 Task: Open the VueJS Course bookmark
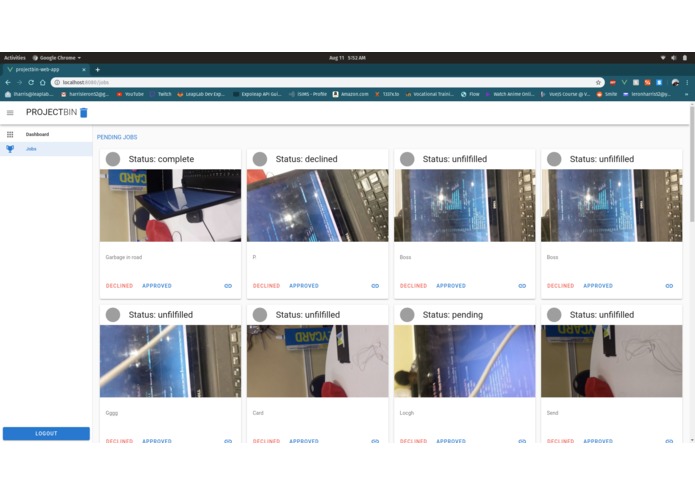pyautogui.click(x=566, y=94)
